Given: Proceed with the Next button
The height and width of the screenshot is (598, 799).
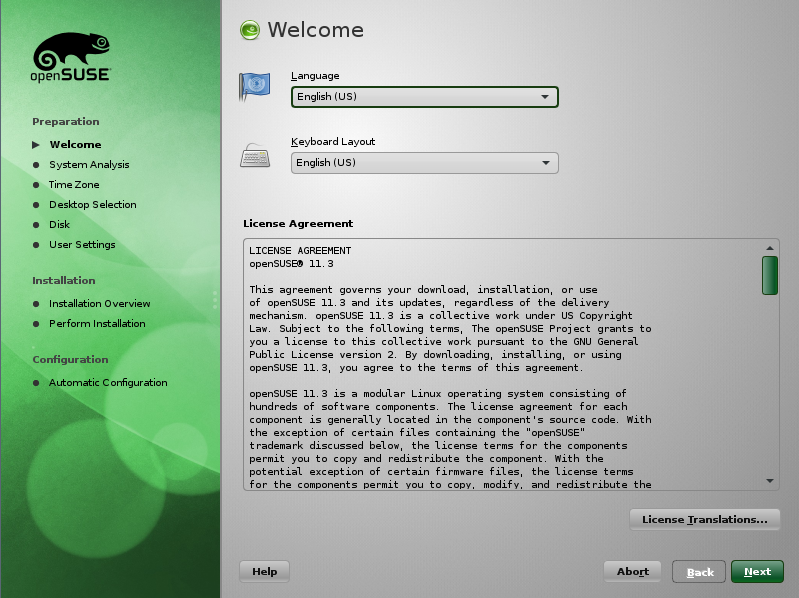Looking at the screenshot, I should coord(757,572).
